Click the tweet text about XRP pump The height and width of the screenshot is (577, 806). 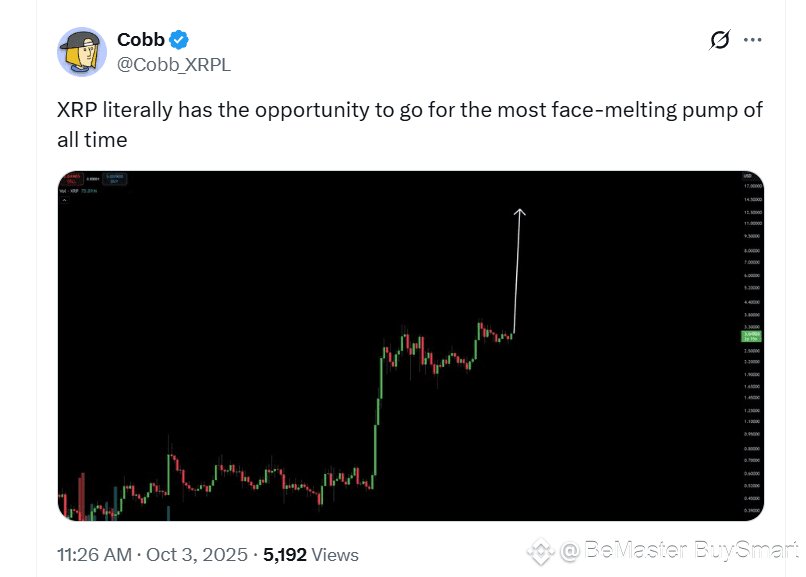410,125
